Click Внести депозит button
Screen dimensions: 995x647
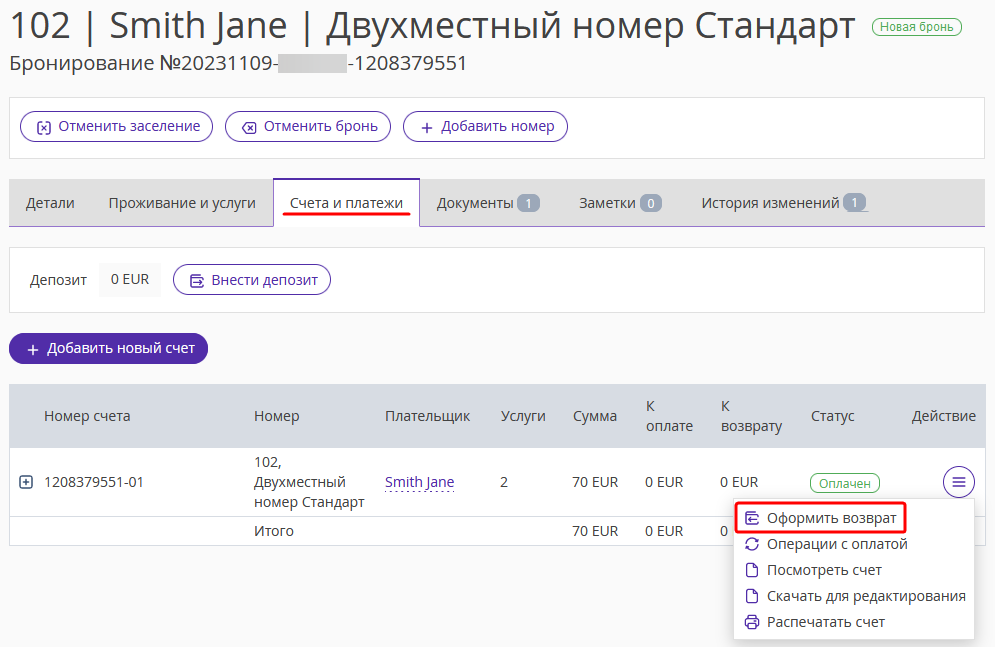click(252, 280)
